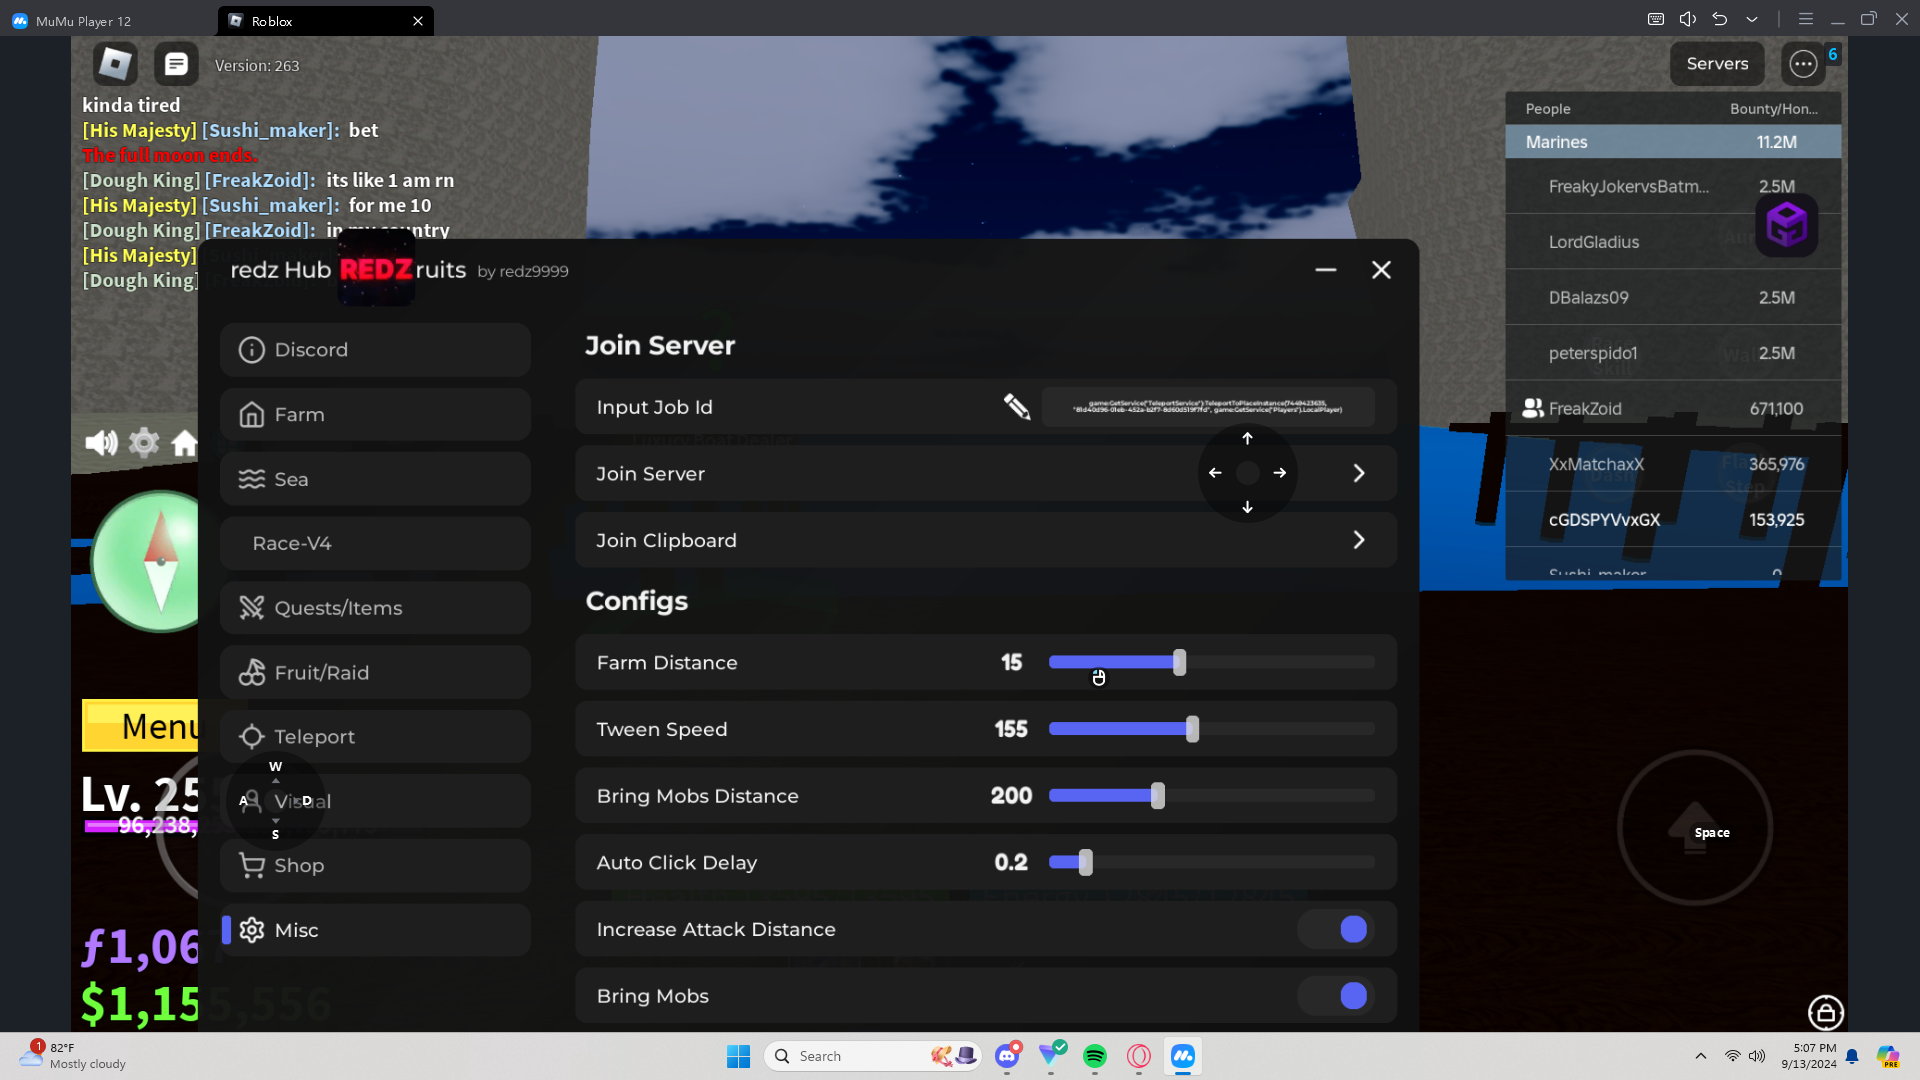Screen dimensions: 1920x1080
Task: Click the Bring Mobs Distance slider
Action: point(1211,796)
